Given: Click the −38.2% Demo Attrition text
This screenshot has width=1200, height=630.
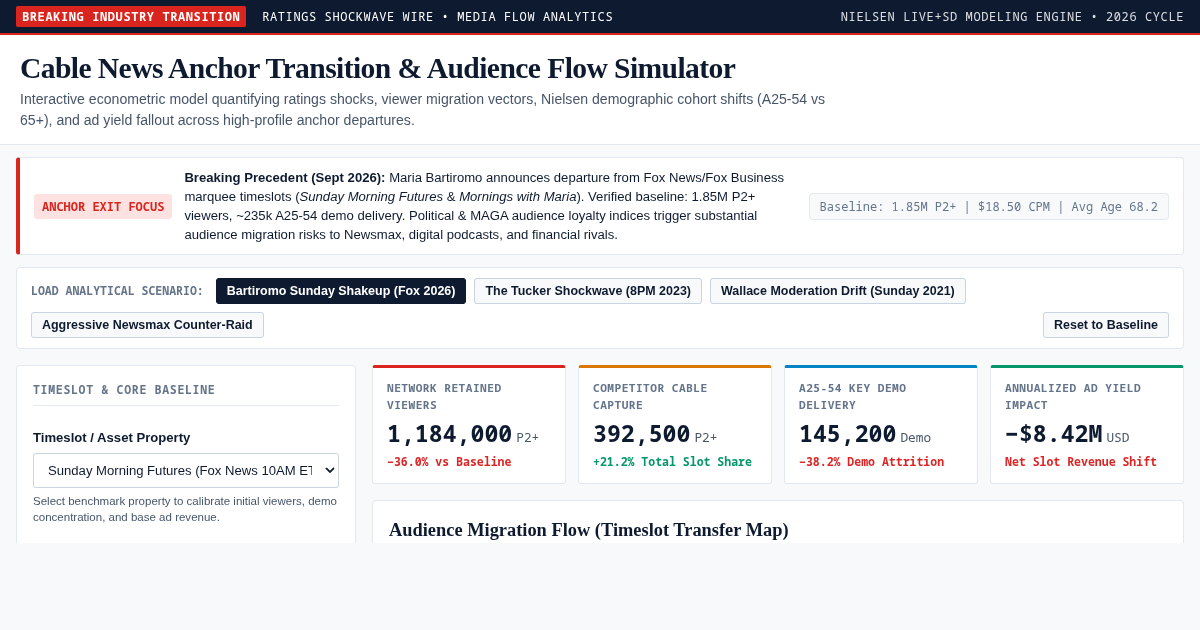Looking at the screenshot, I should point(871,462).
